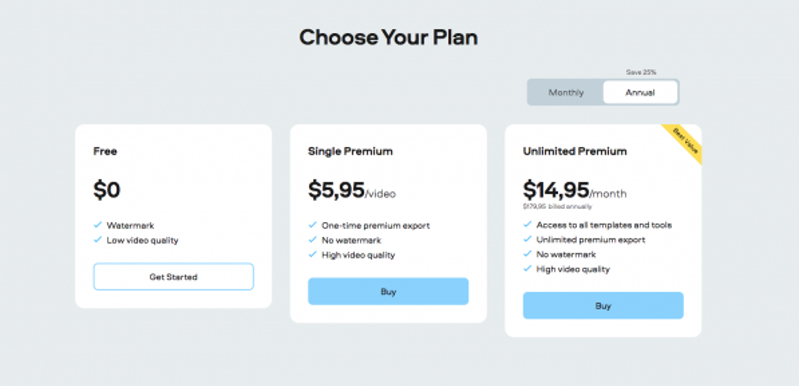
Task: Switch billing to Monthly
Action: coord(566,92)
